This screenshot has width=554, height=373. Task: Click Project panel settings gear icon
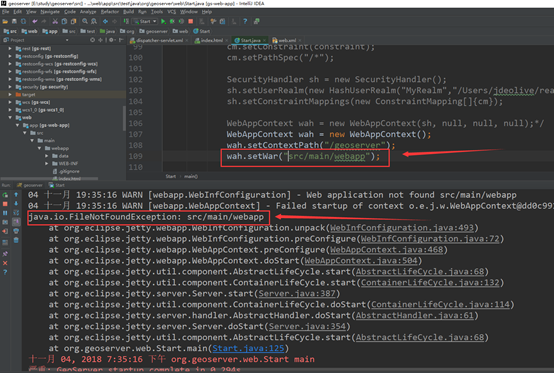112,40
